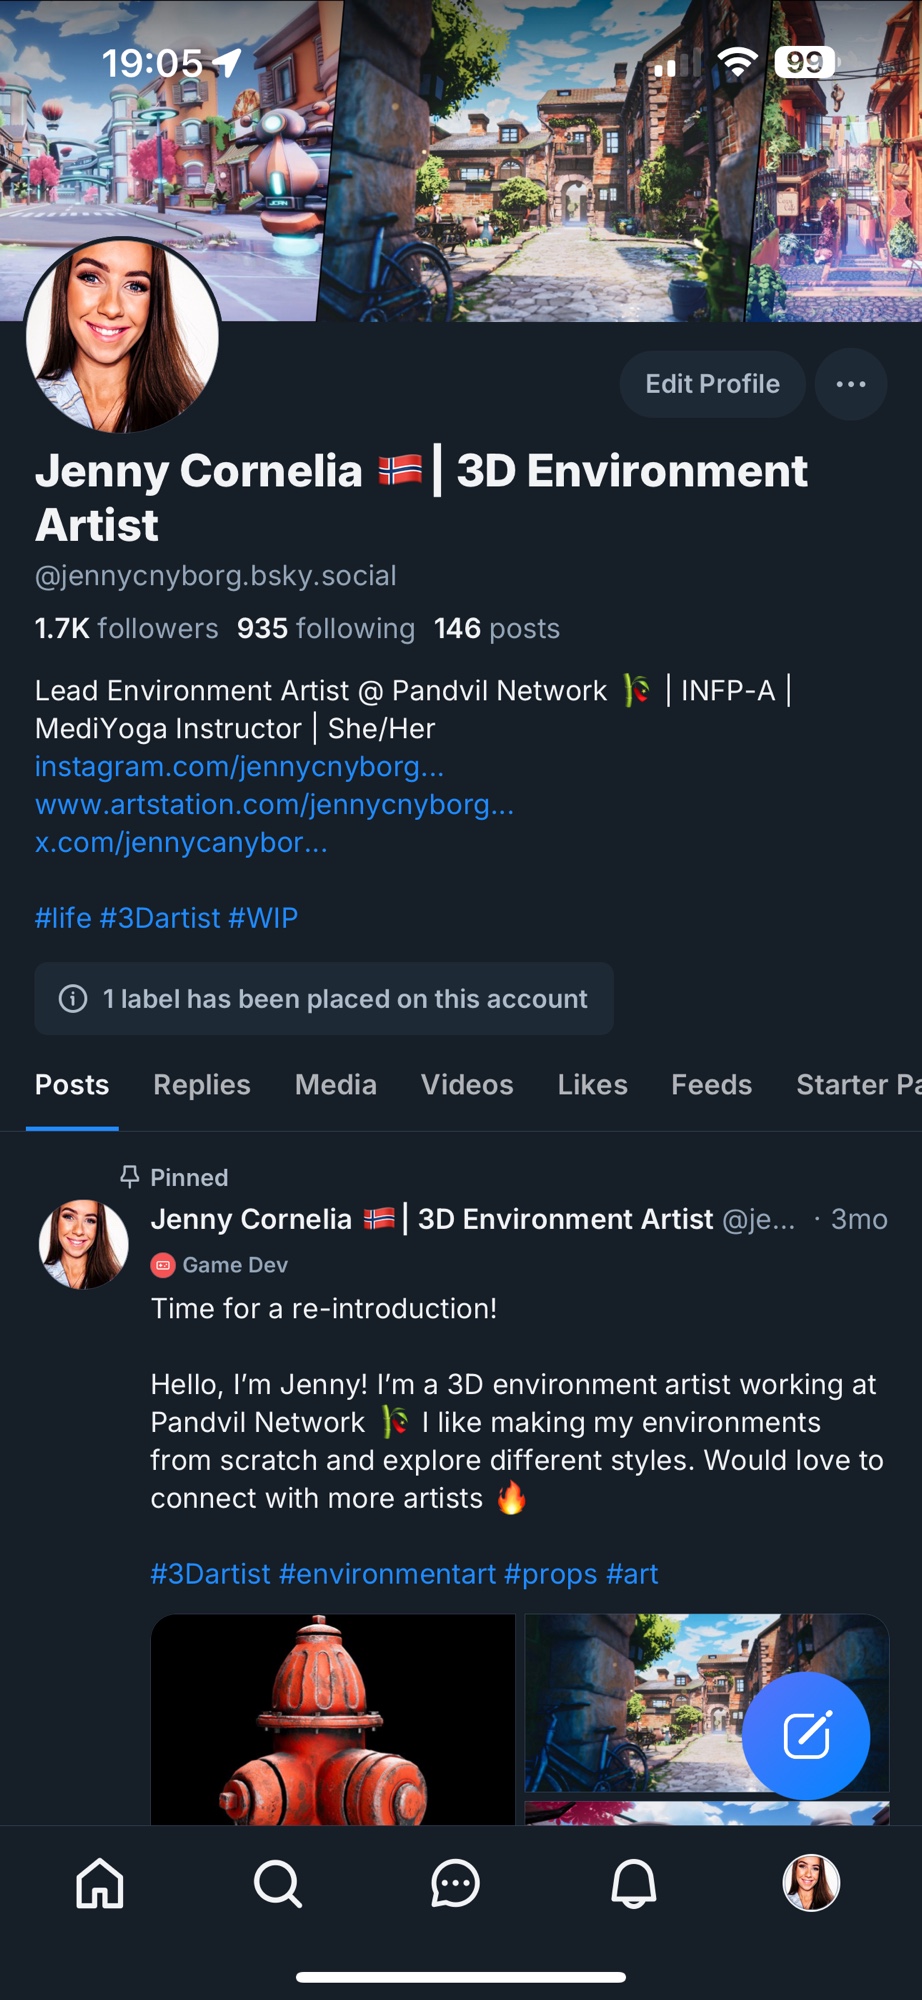
Task: Switch to the Media tab
Action: [x=336, y=1085]
